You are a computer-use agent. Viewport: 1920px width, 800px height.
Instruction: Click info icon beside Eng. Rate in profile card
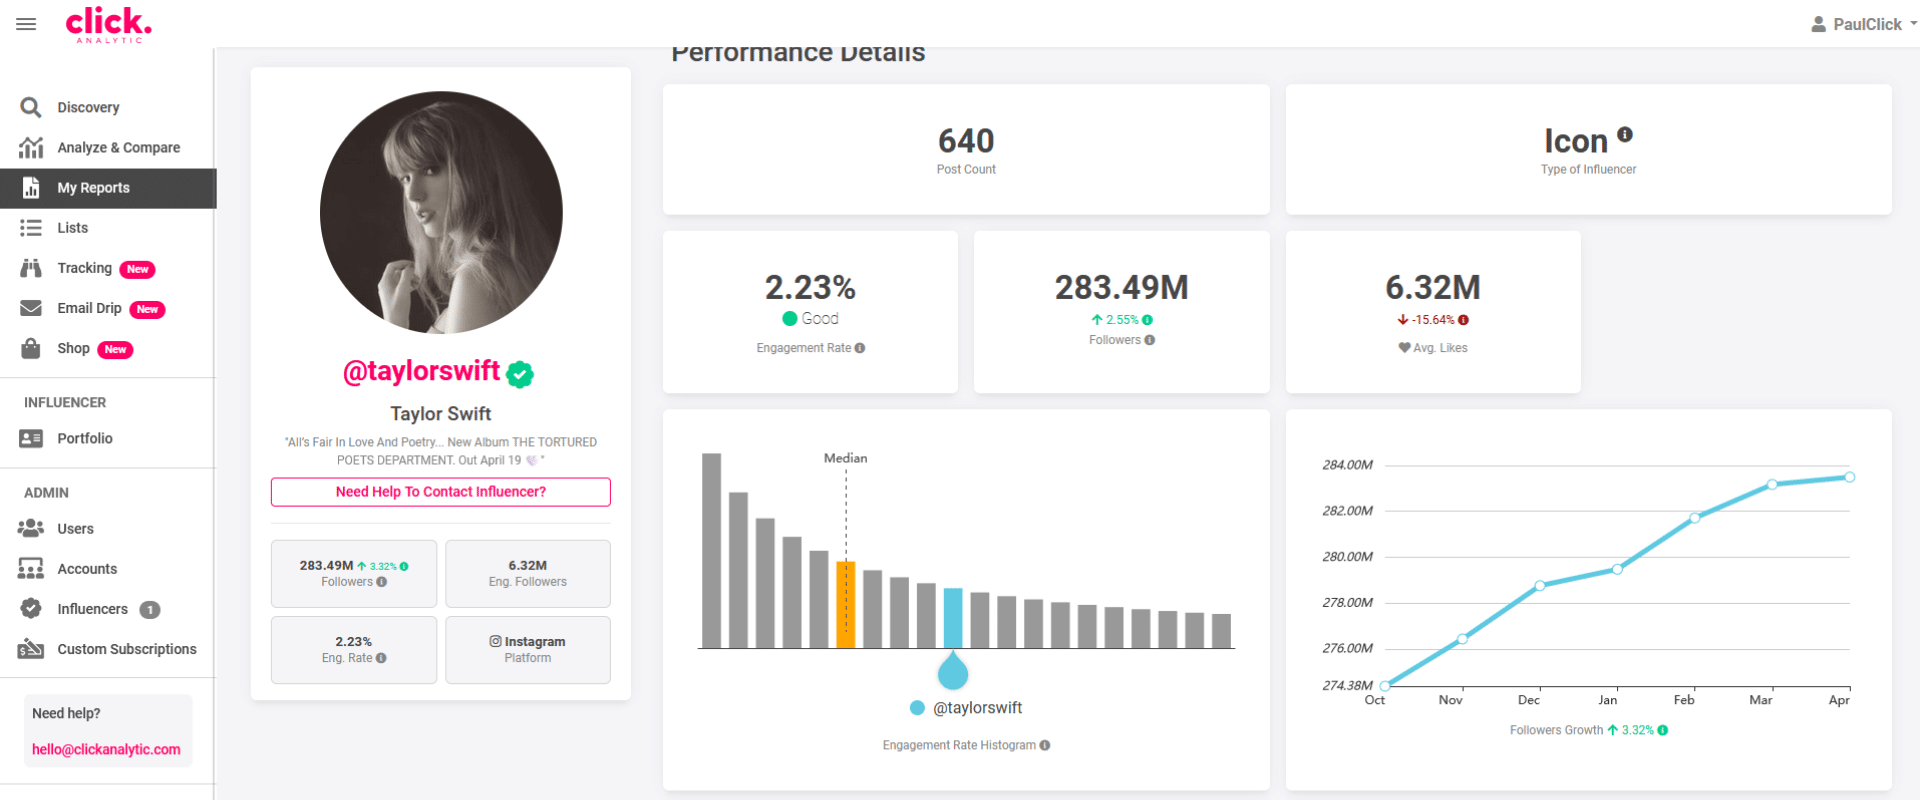[381, 658]
